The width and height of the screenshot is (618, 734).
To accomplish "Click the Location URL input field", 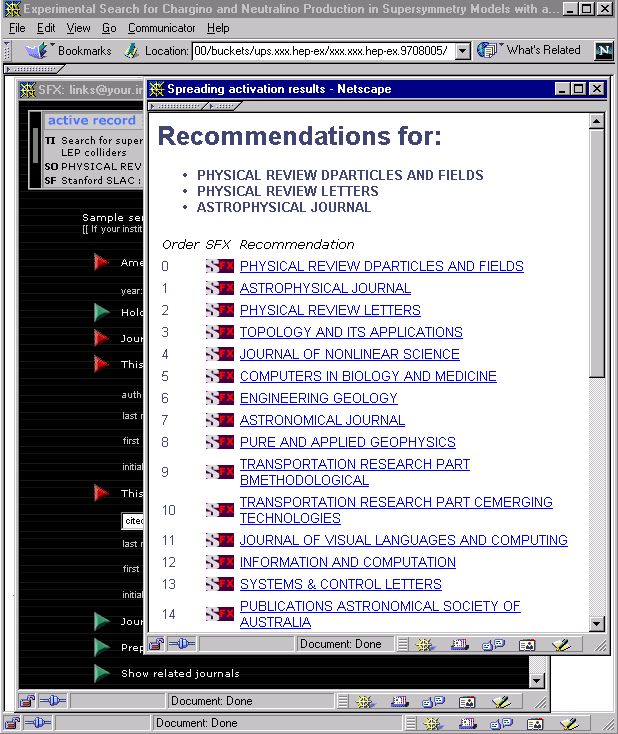I will click(x=324, y=51).
